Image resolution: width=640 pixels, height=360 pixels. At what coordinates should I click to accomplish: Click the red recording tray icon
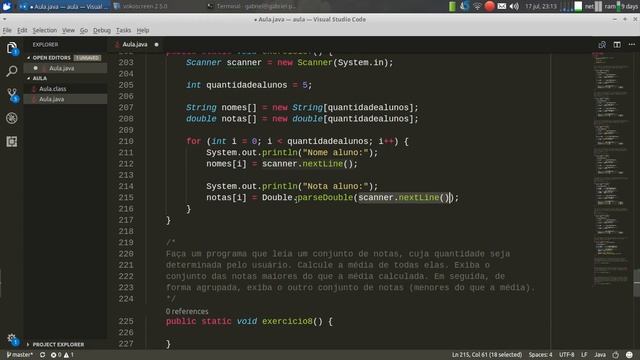489,6
